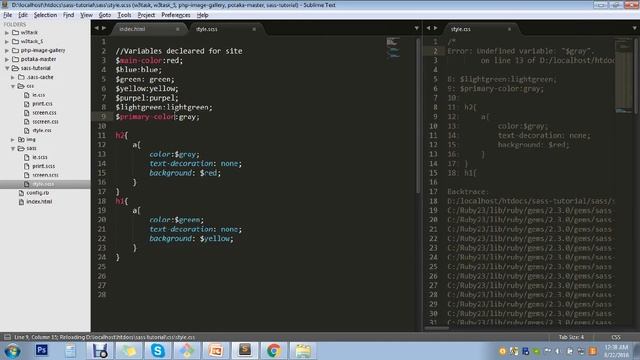Click "color:$gray;" on line 13
Viewport: 640px width, 360px height.
coord(174,154)
